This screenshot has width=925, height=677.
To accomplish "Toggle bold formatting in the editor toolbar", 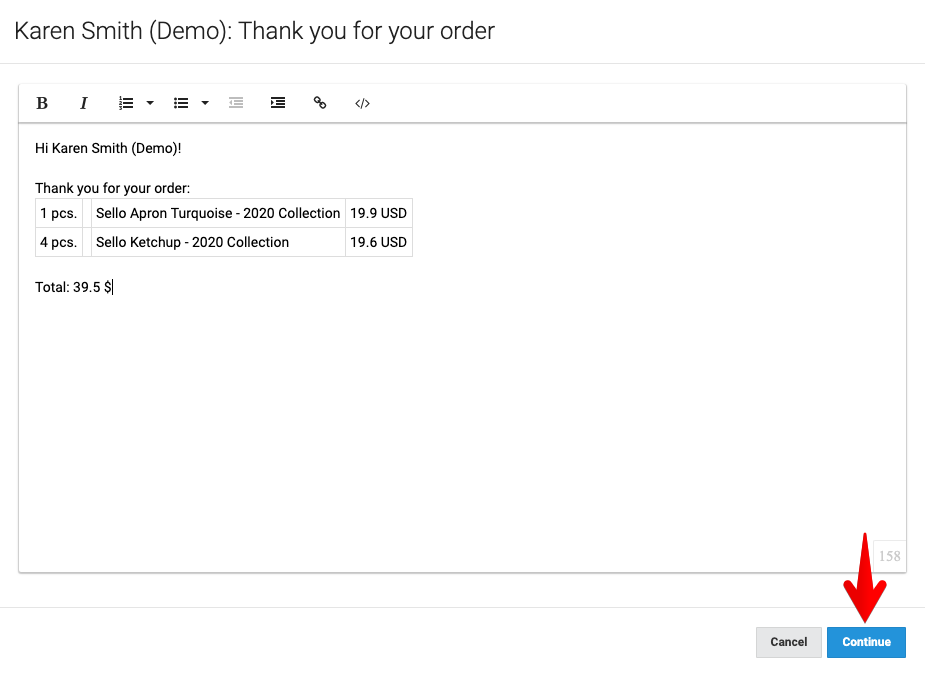I will (42, 103).
